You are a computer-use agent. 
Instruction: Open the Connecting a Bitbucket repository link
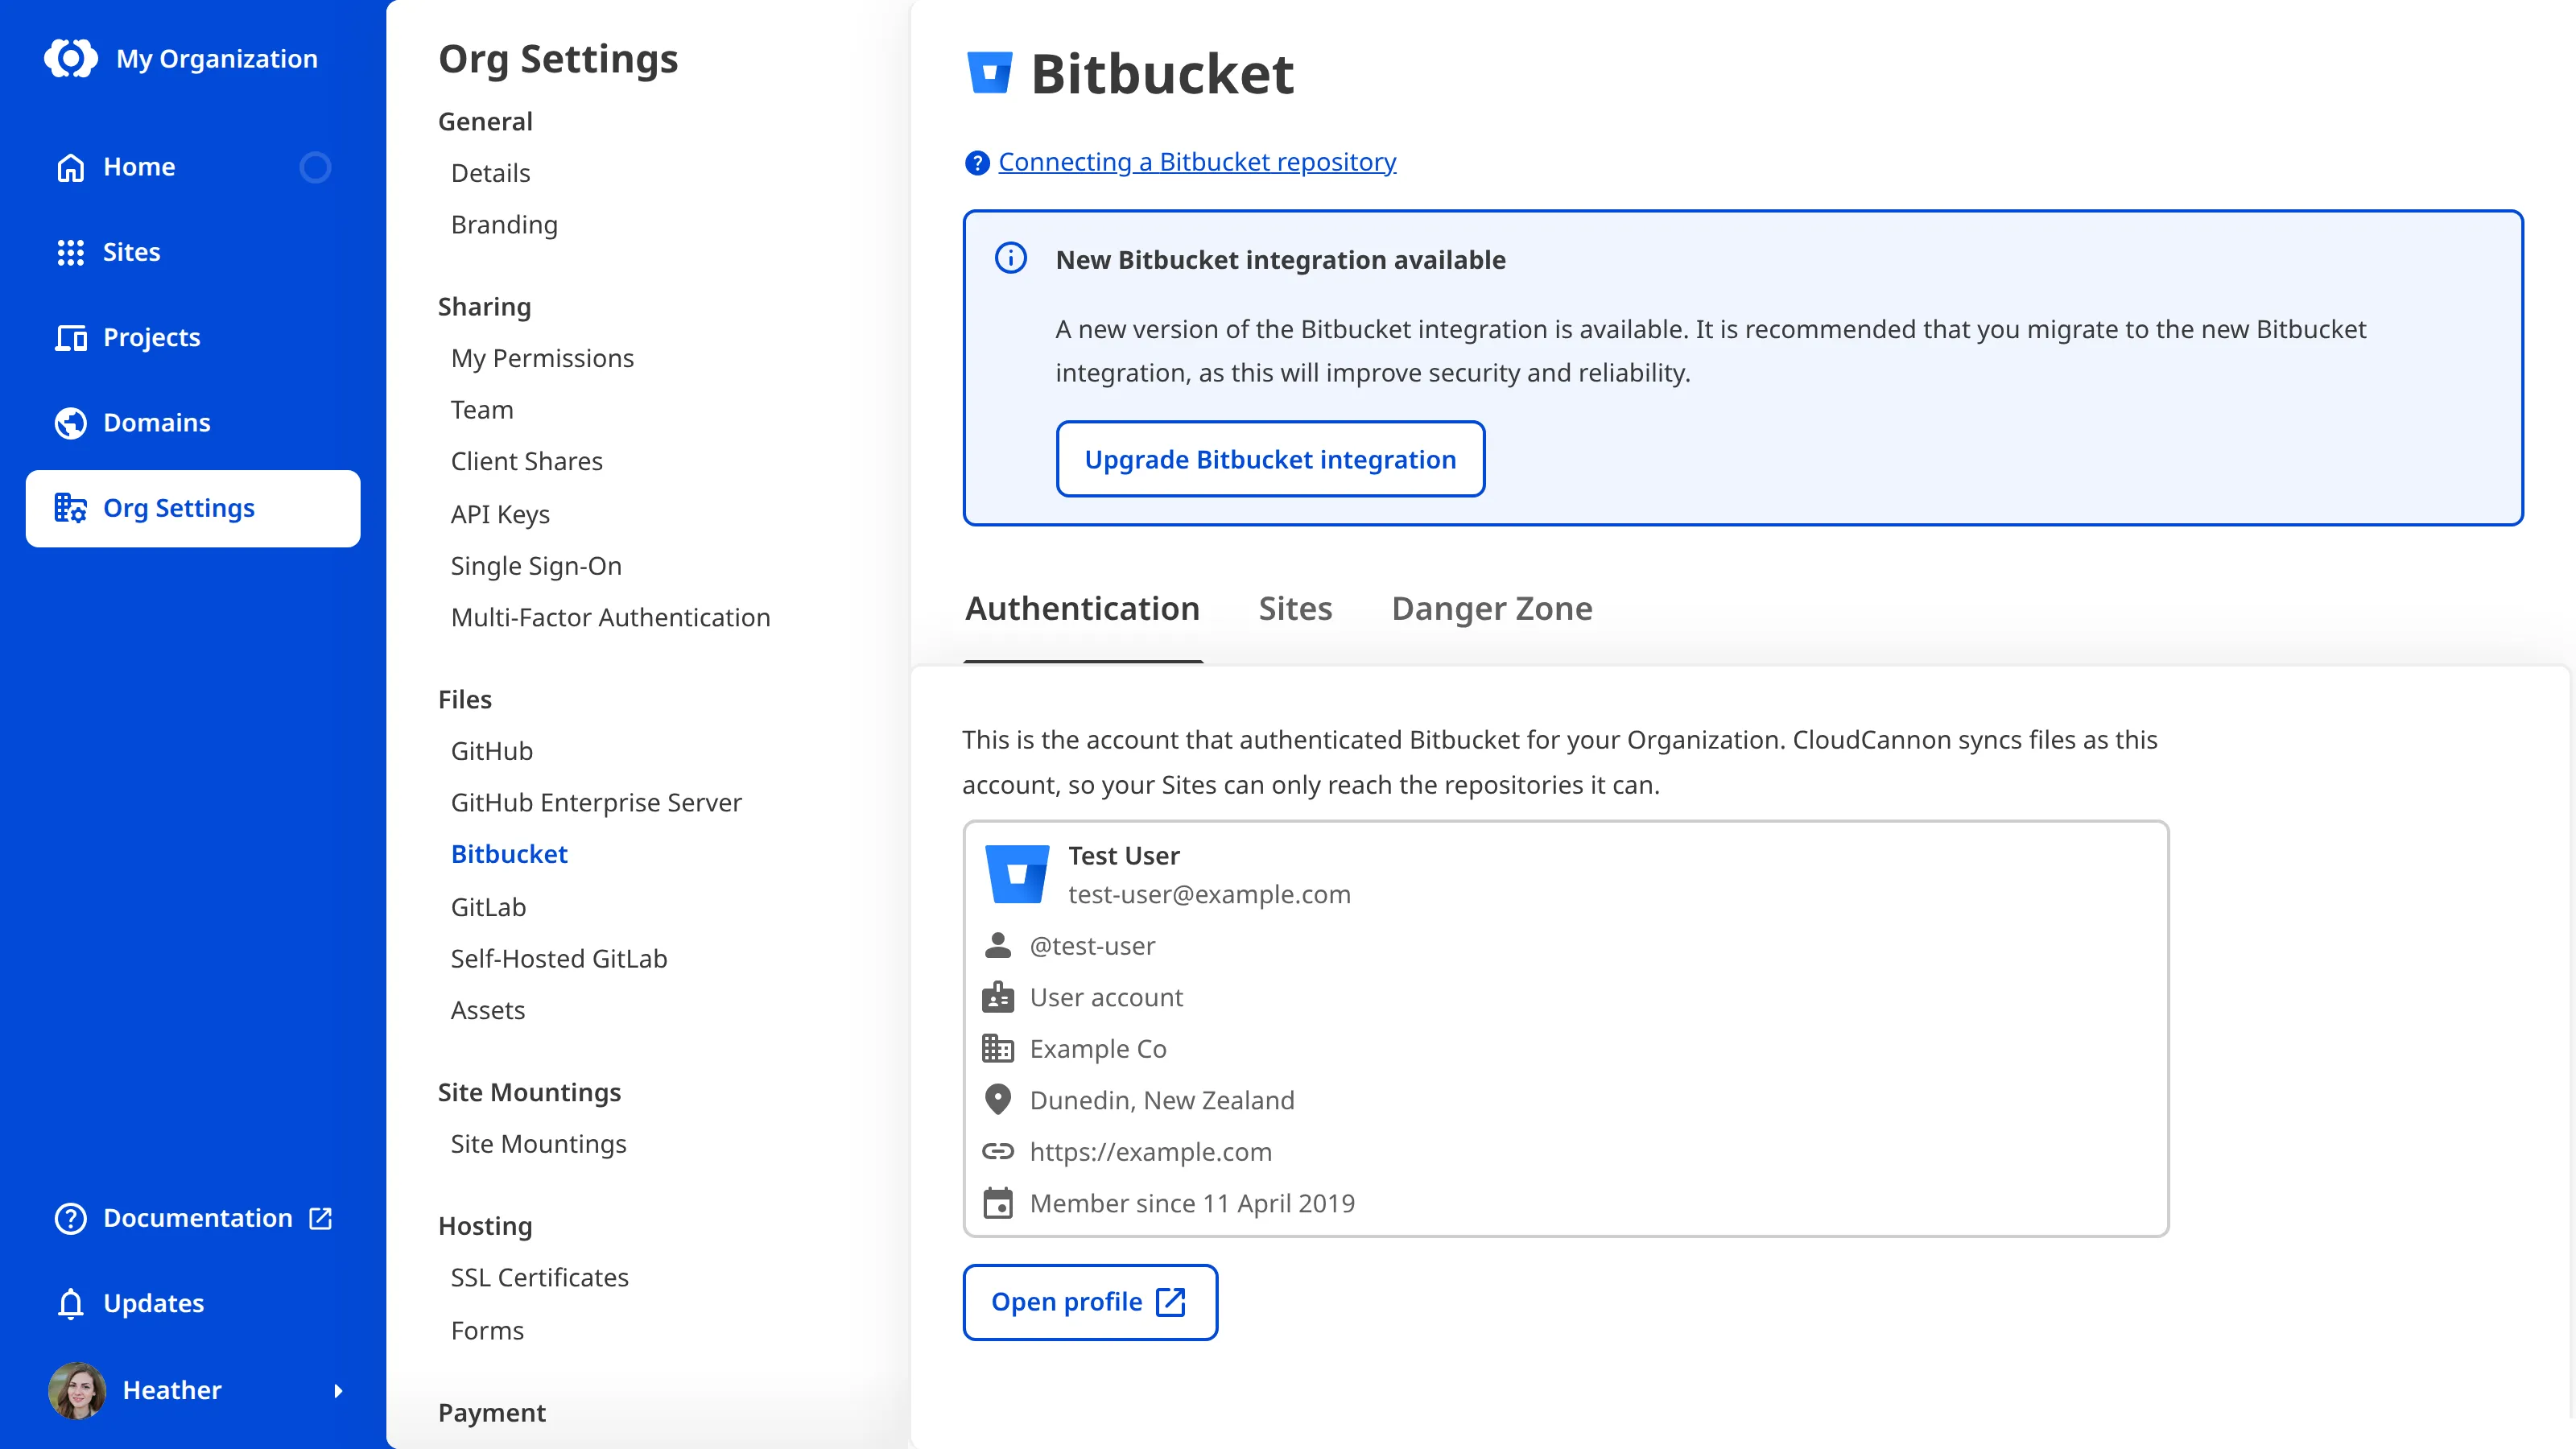click(1197, 162)
